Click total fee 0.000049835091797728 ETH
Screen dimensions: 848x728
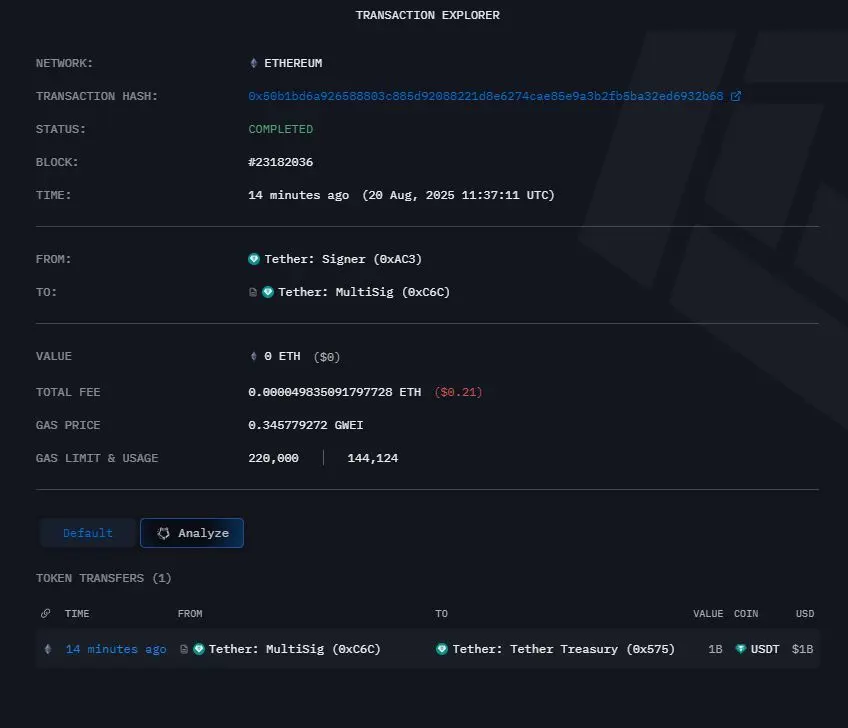click(x=334, y=392)
